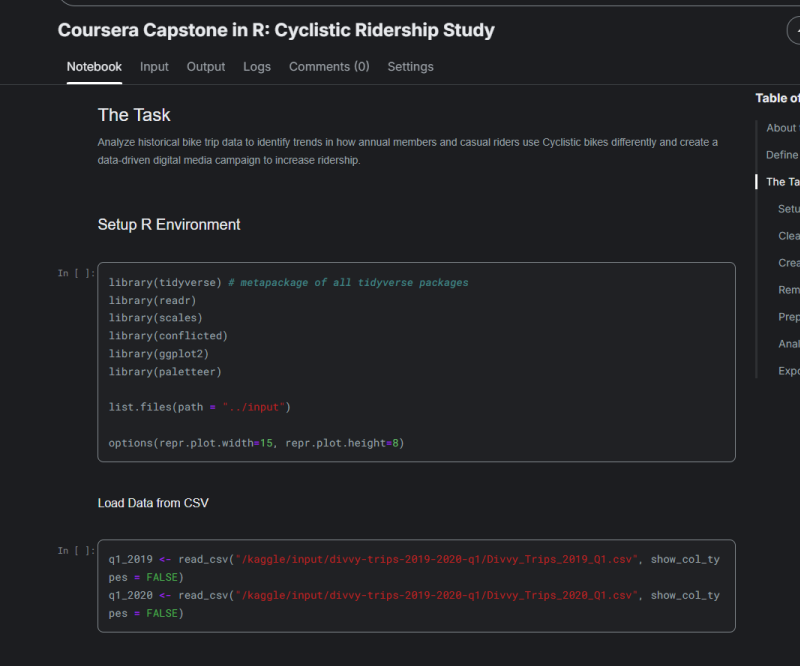
Task: Click the 'library(ggplot2)' code line
Action: pyautogui.click(x=158, y=353)
